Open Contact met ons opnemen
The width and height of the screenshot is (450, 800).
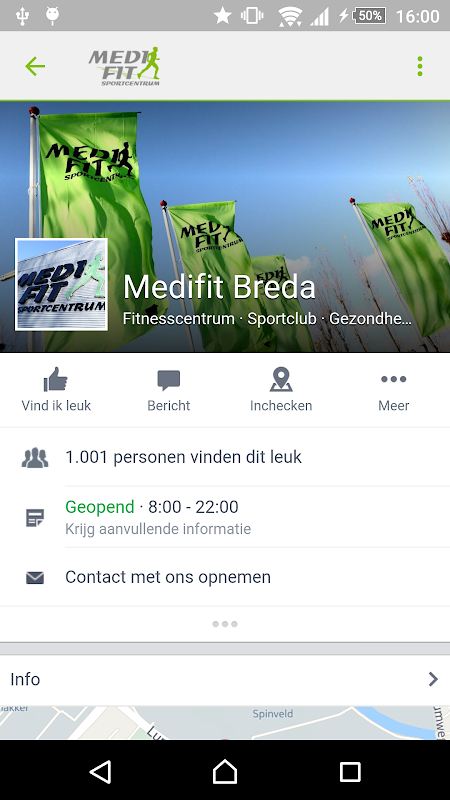(x=168, y=577)
